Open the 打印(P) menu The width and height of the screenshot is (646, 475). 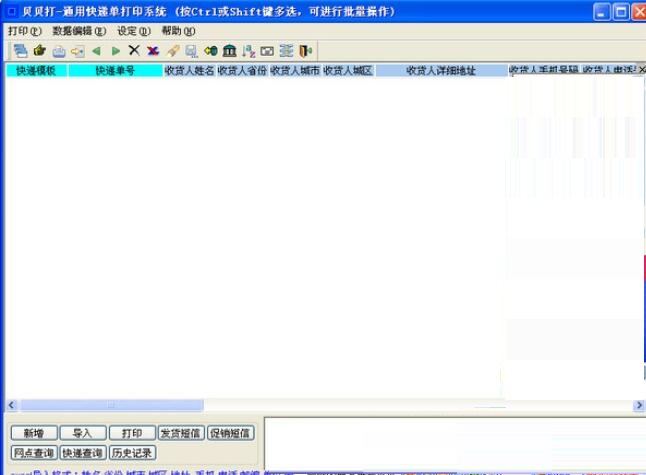25,31
